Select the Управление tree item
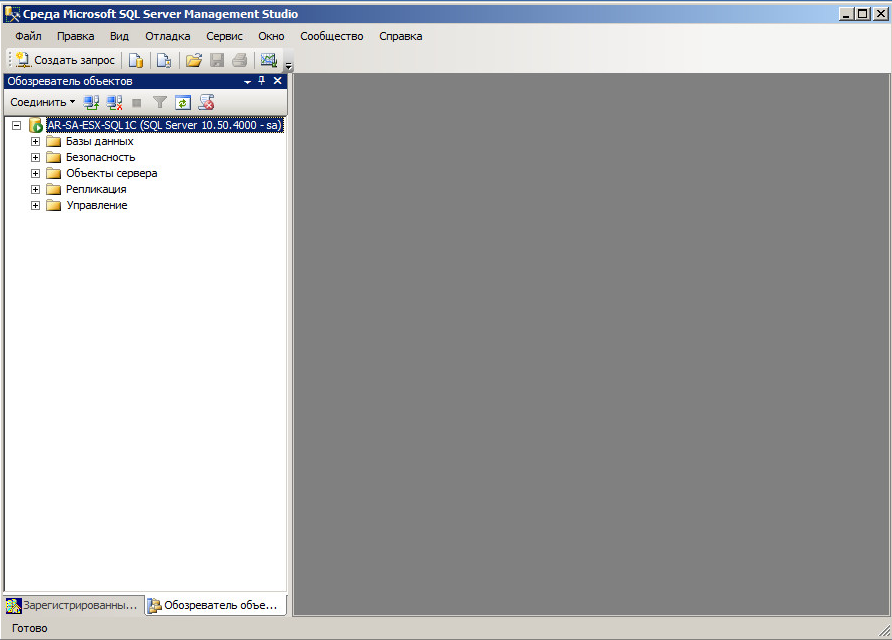892x640 pixels. [97, 205]
